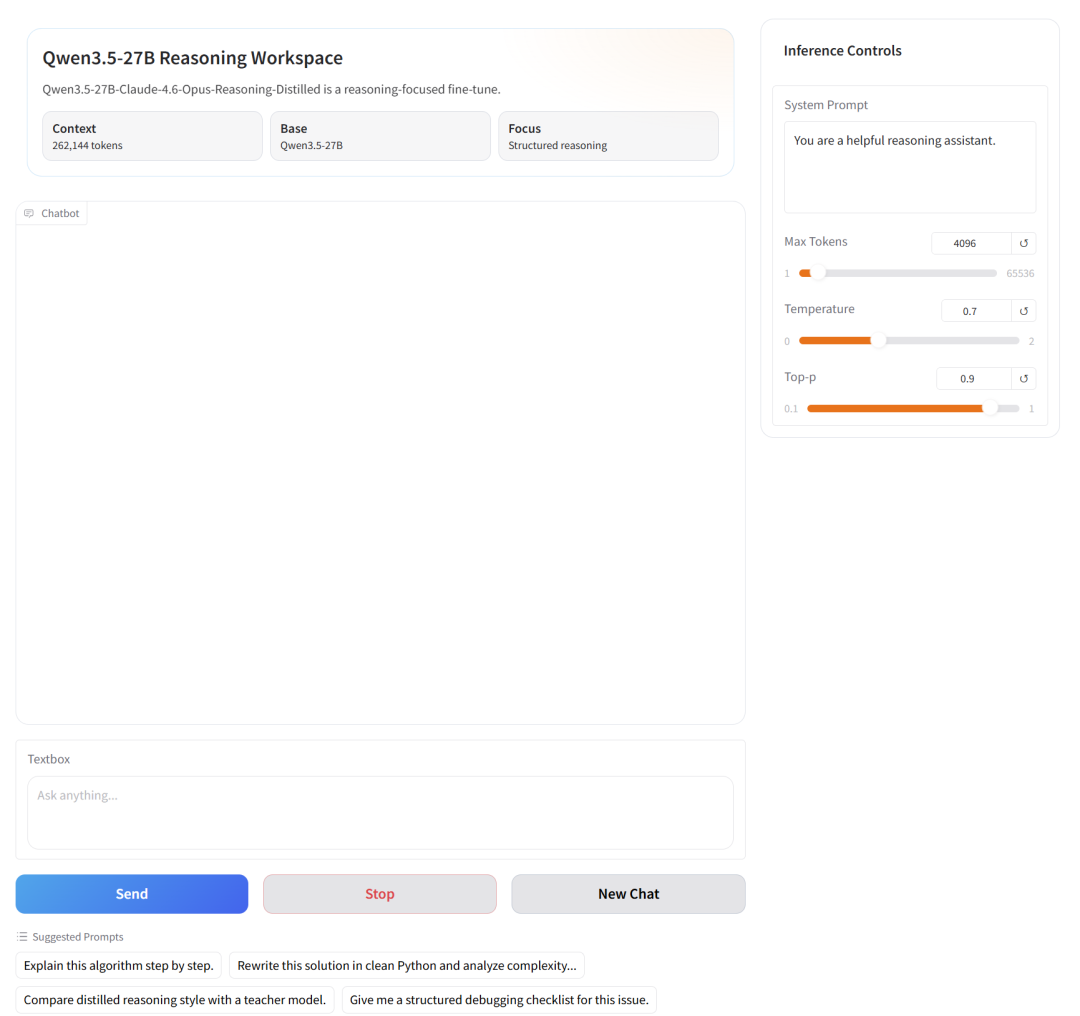Click the 65536 maximum value of Max Tokens
This screenshot has width=1080, height=1016.
(1020, 273)
